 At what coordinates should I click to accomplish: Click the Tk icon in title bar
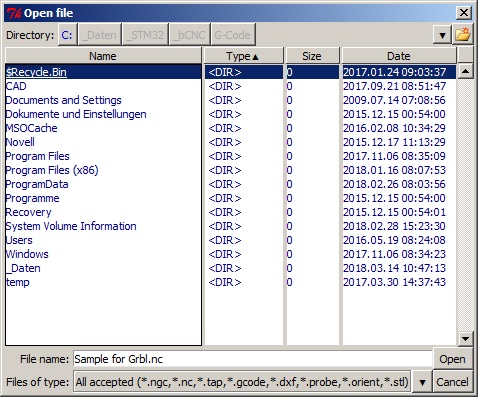pyautogui.click(x=14, y=13)
